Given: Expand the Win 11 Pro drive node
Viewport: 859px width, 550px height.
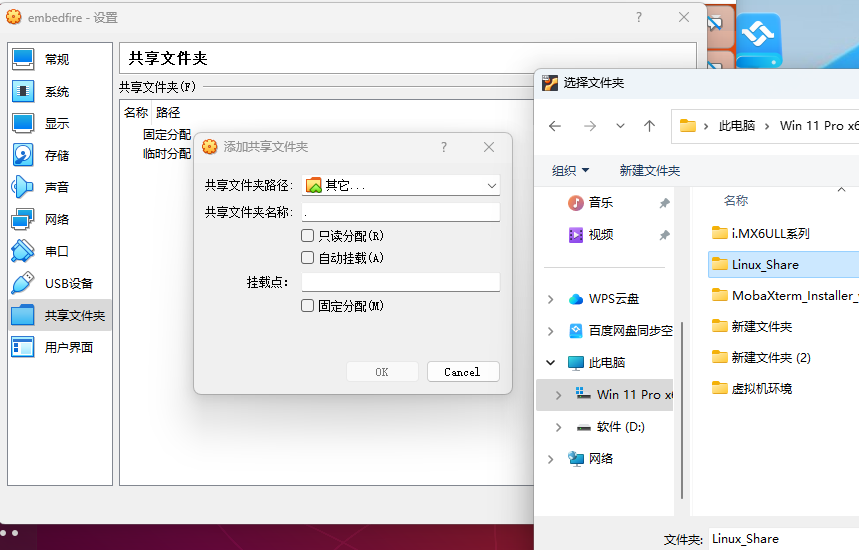Looking at the screenshot, I should click(558, 395).
